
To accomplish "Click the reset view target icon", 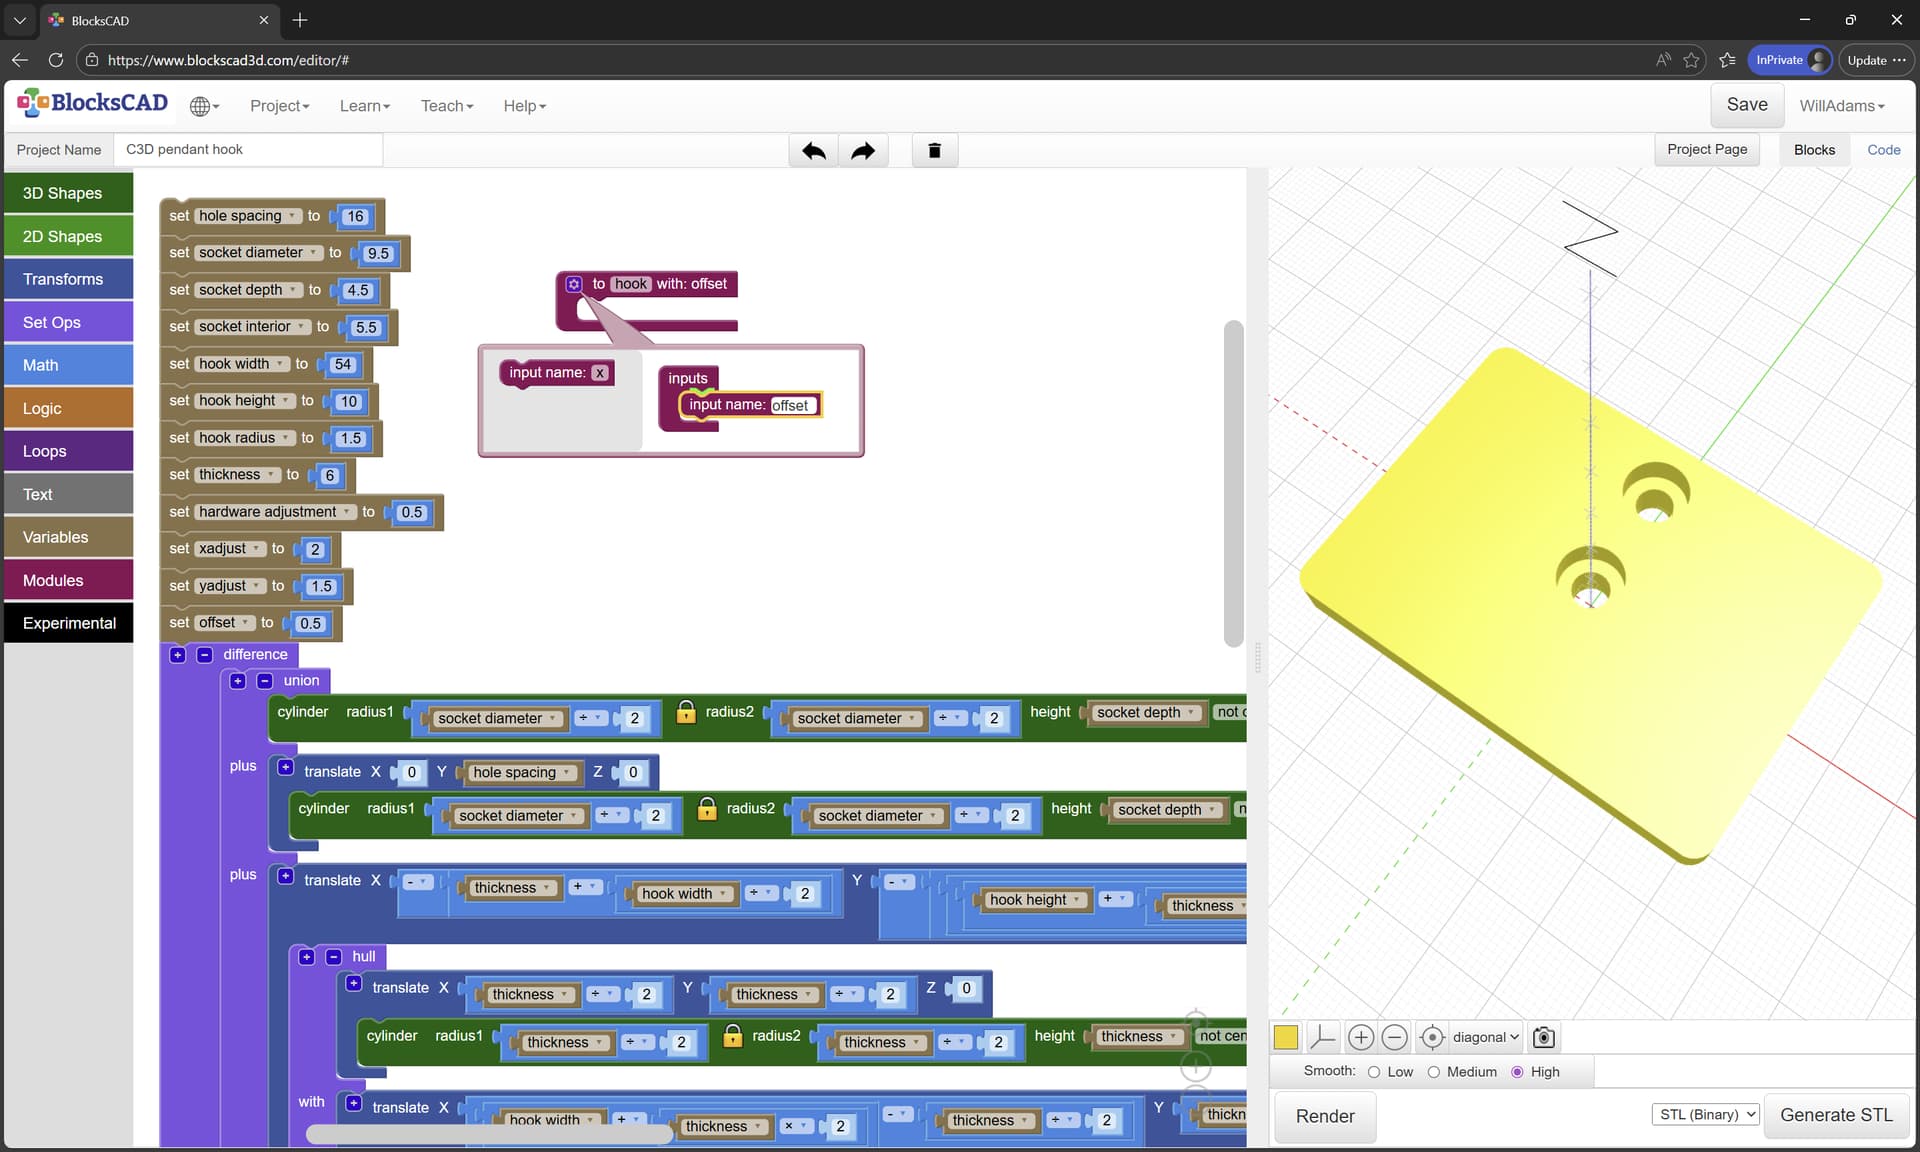I will pyautogui.click(x=1431, y=1037).
